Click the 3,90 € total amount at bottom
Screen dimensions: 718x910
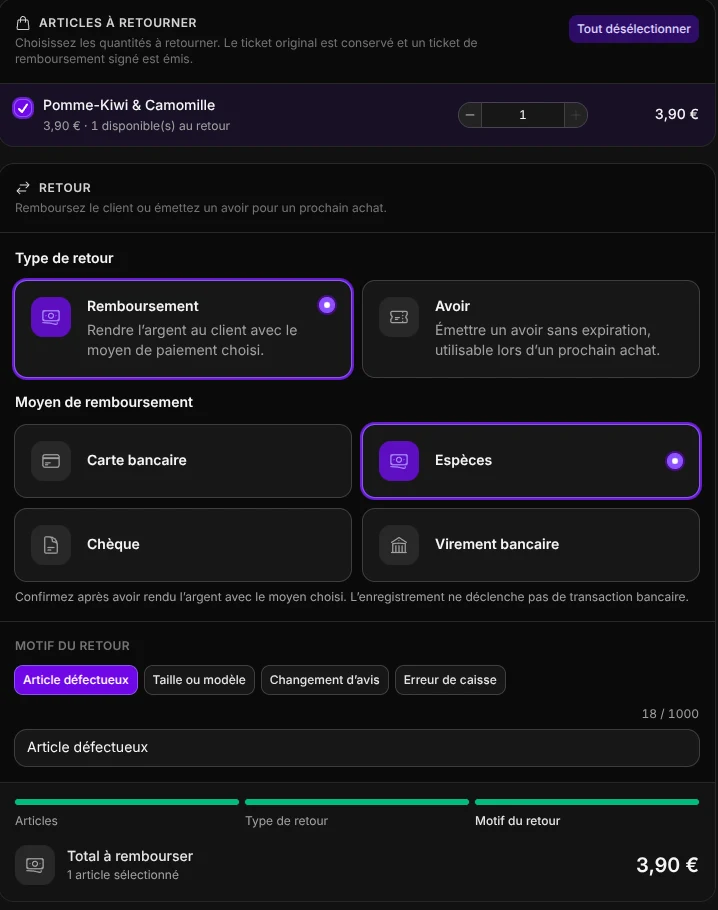pyautogui.click(x=667, y=865)
